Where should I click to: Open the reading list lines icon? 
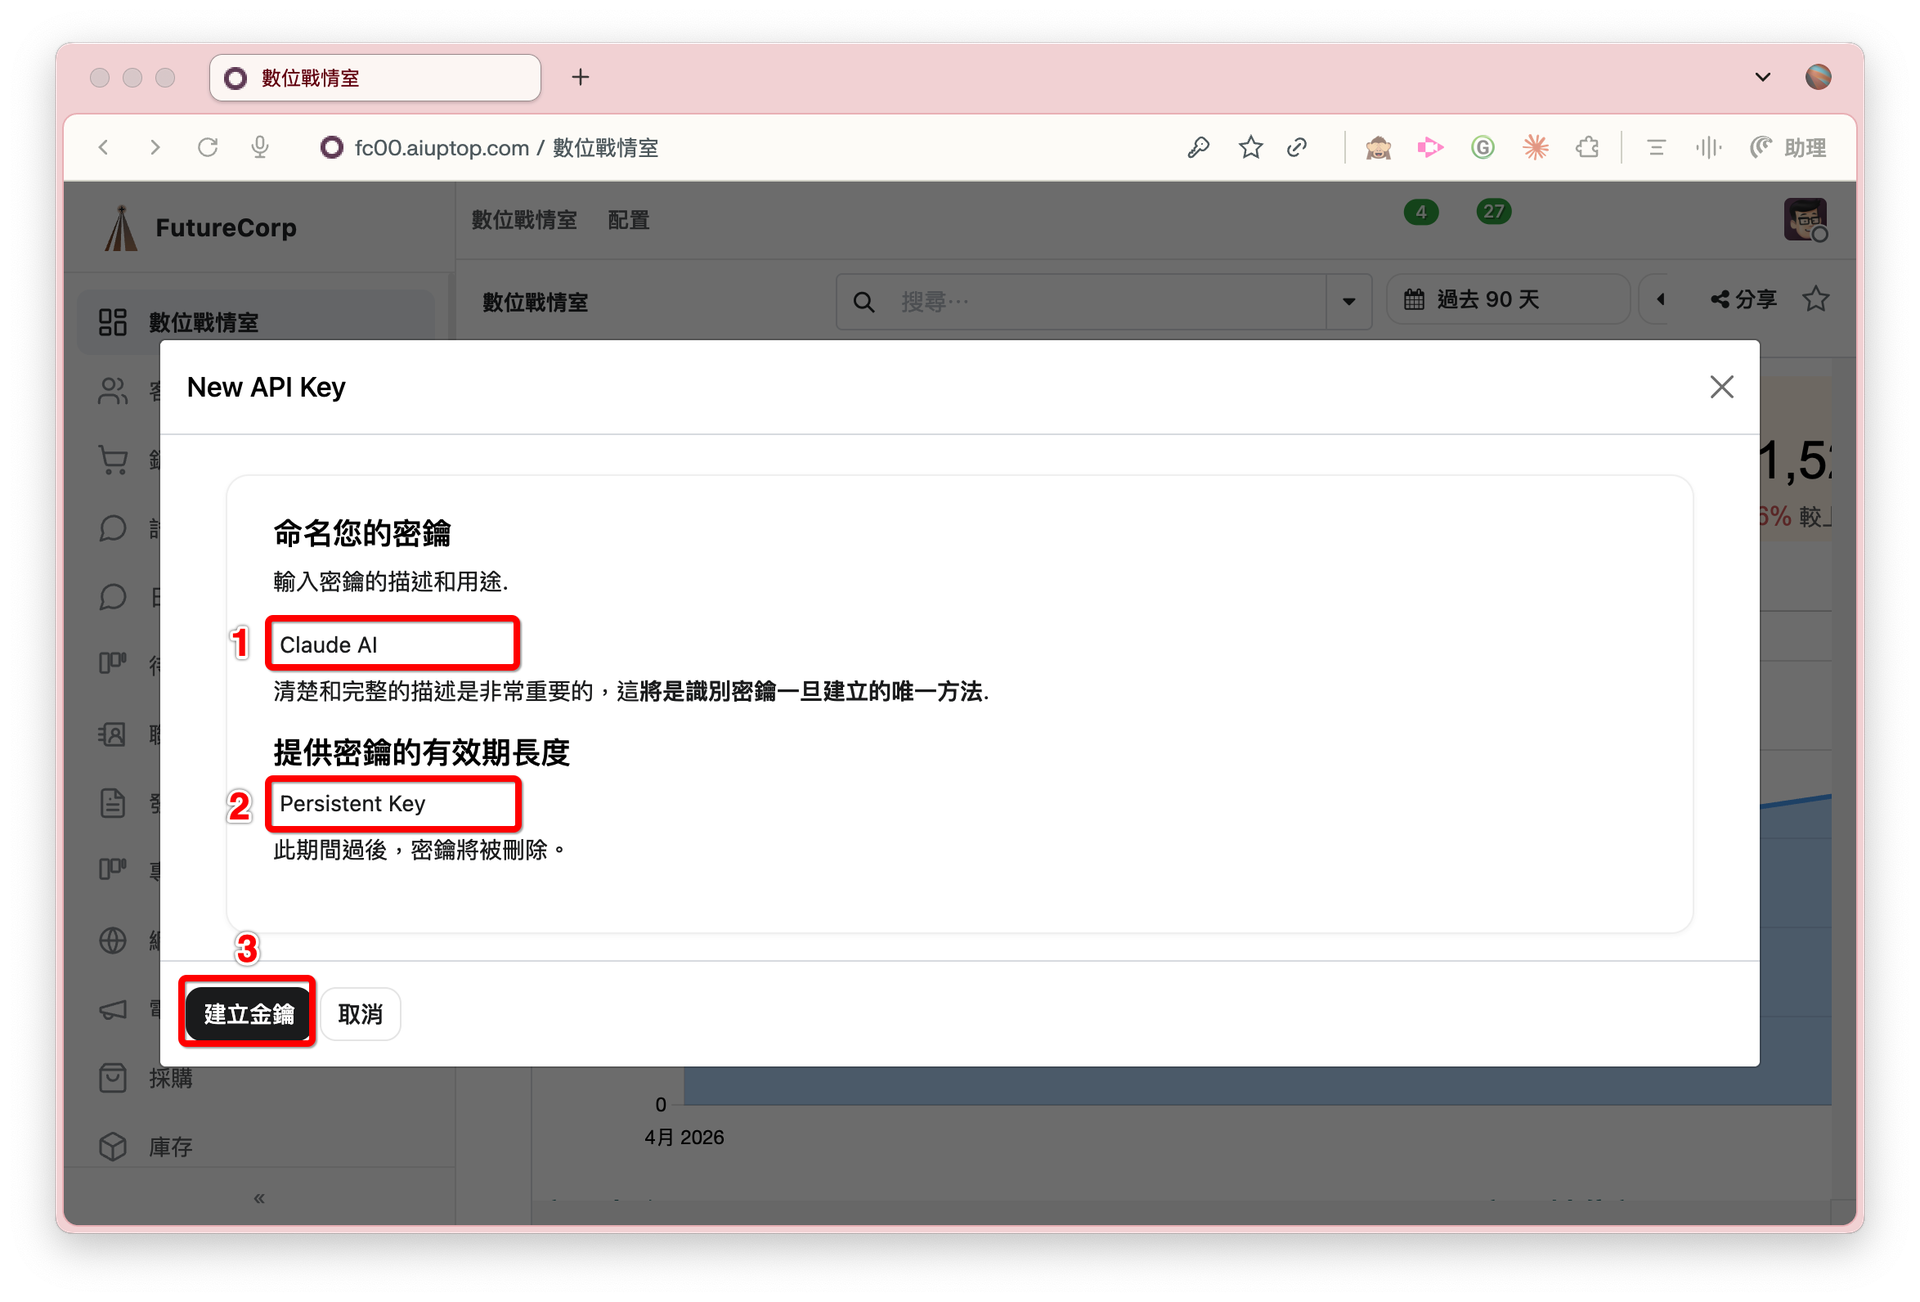pos(1656,148)
